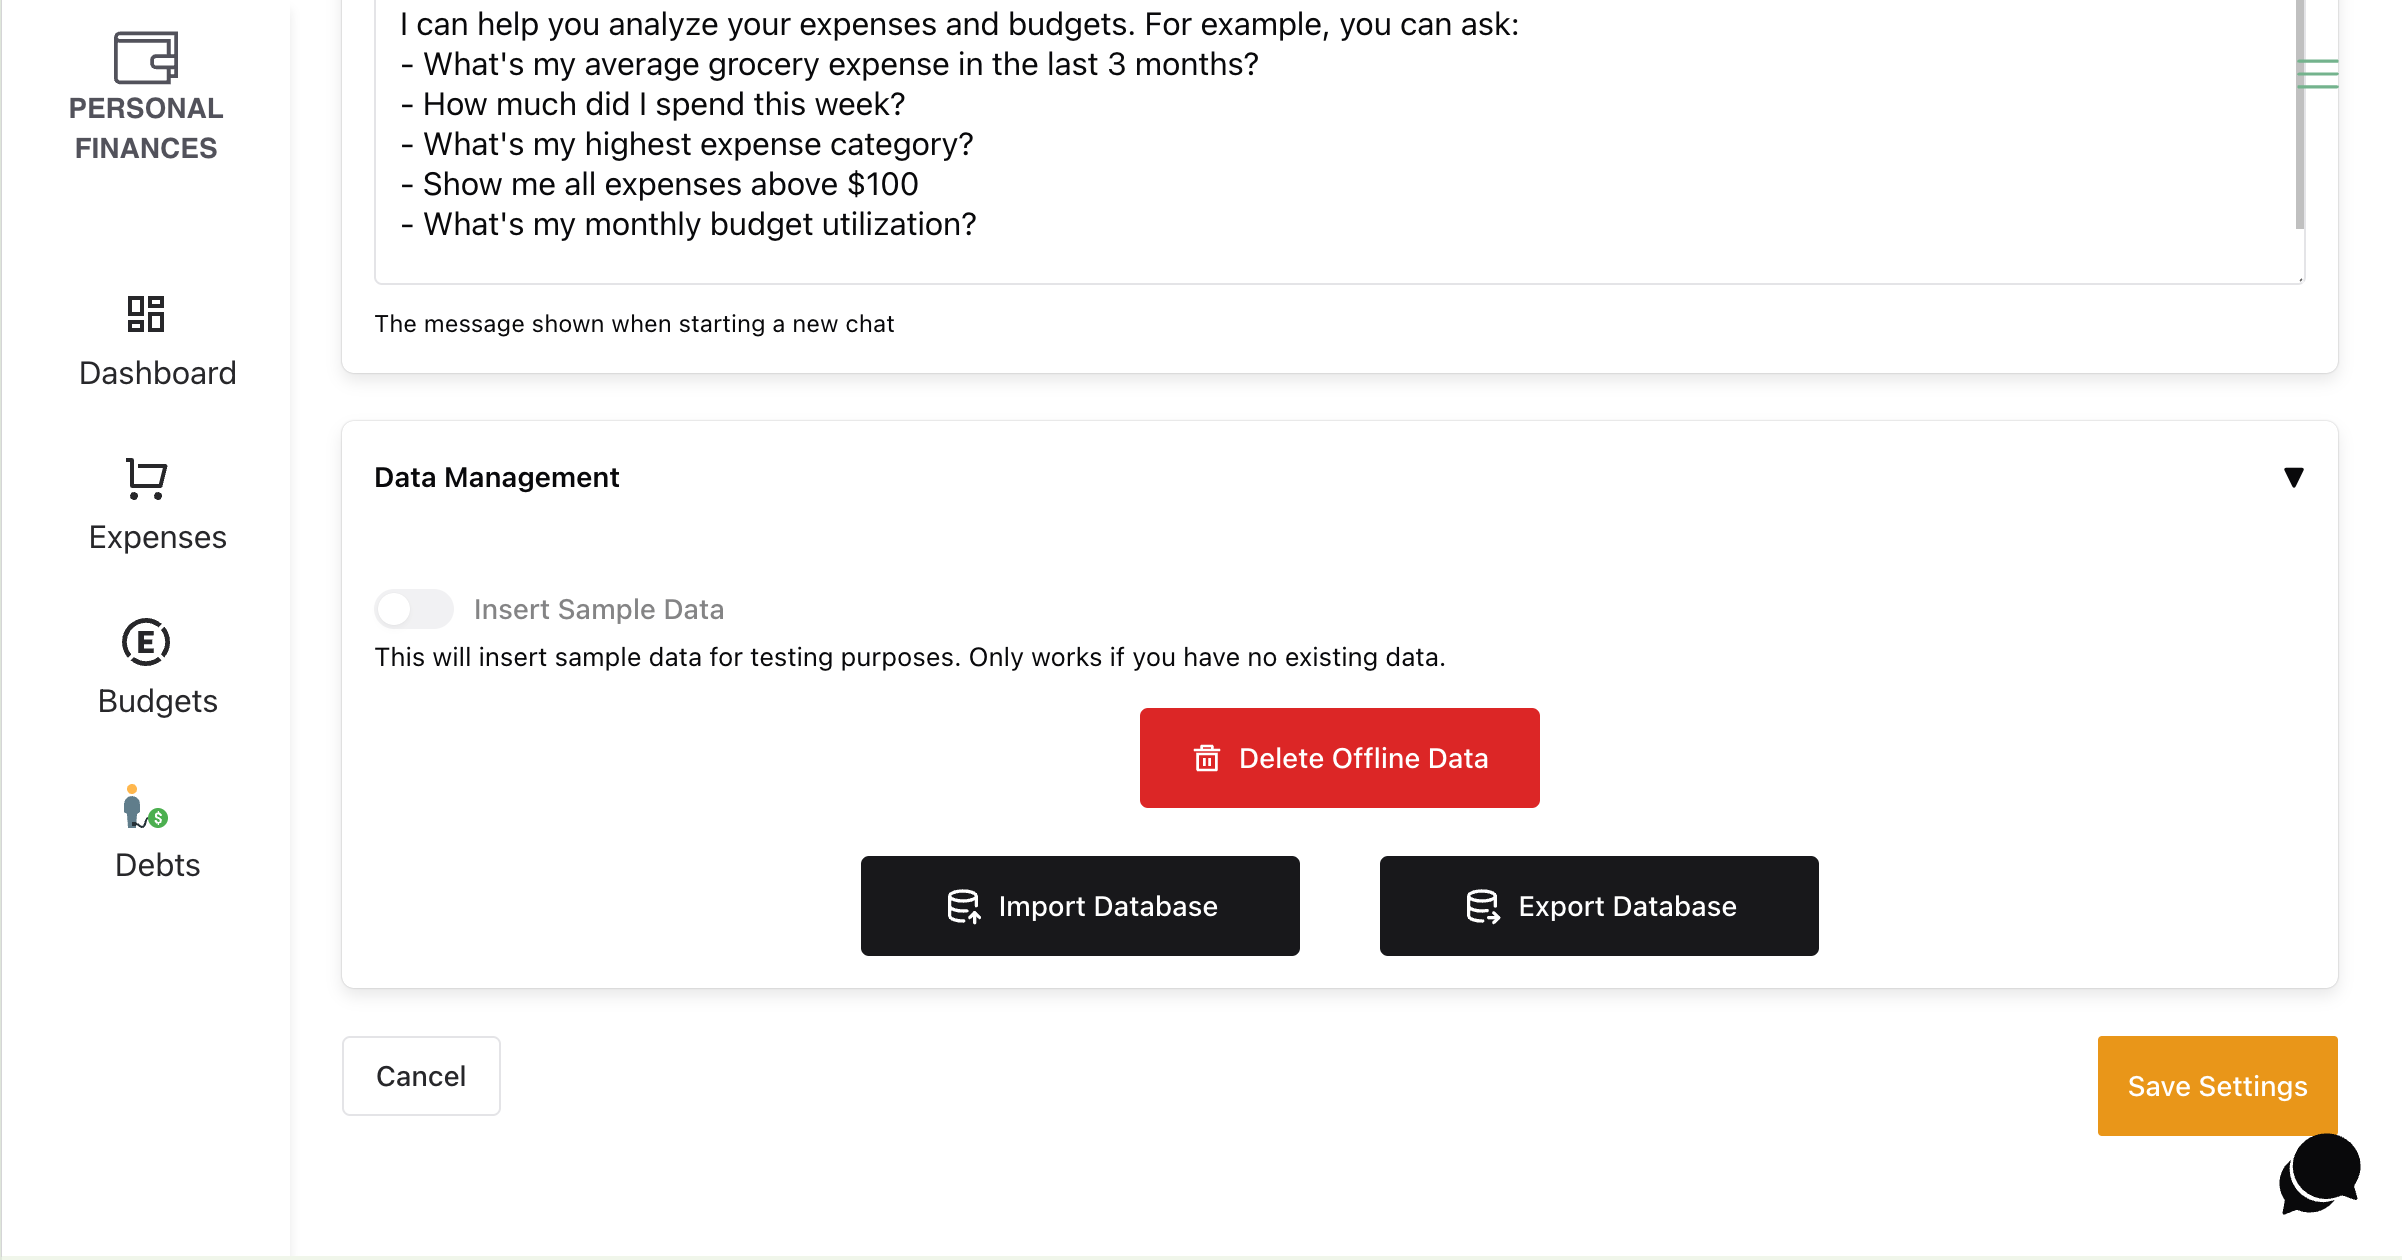Open Debts via the person-dollar icon
Screen dimensions: 2402x1260
[146, 807]
